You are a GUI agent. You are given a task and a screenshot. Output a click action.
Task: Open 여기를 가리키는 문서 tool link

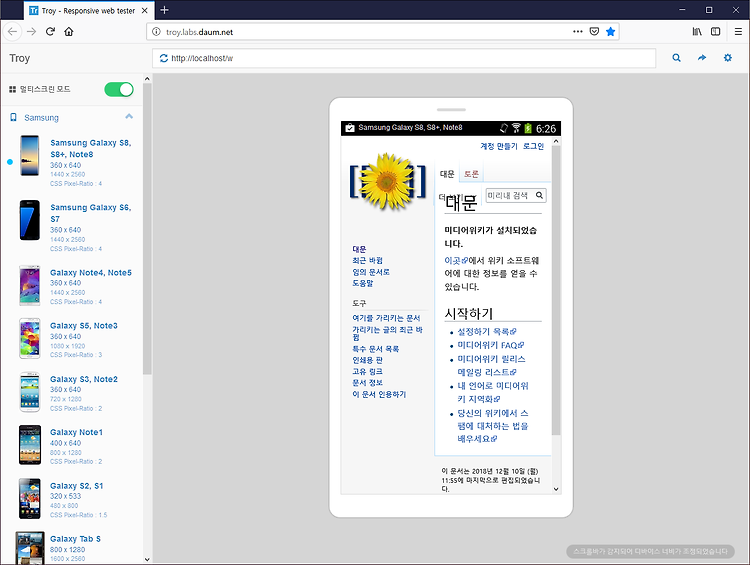pyautogui.click(x=386, y=318)
